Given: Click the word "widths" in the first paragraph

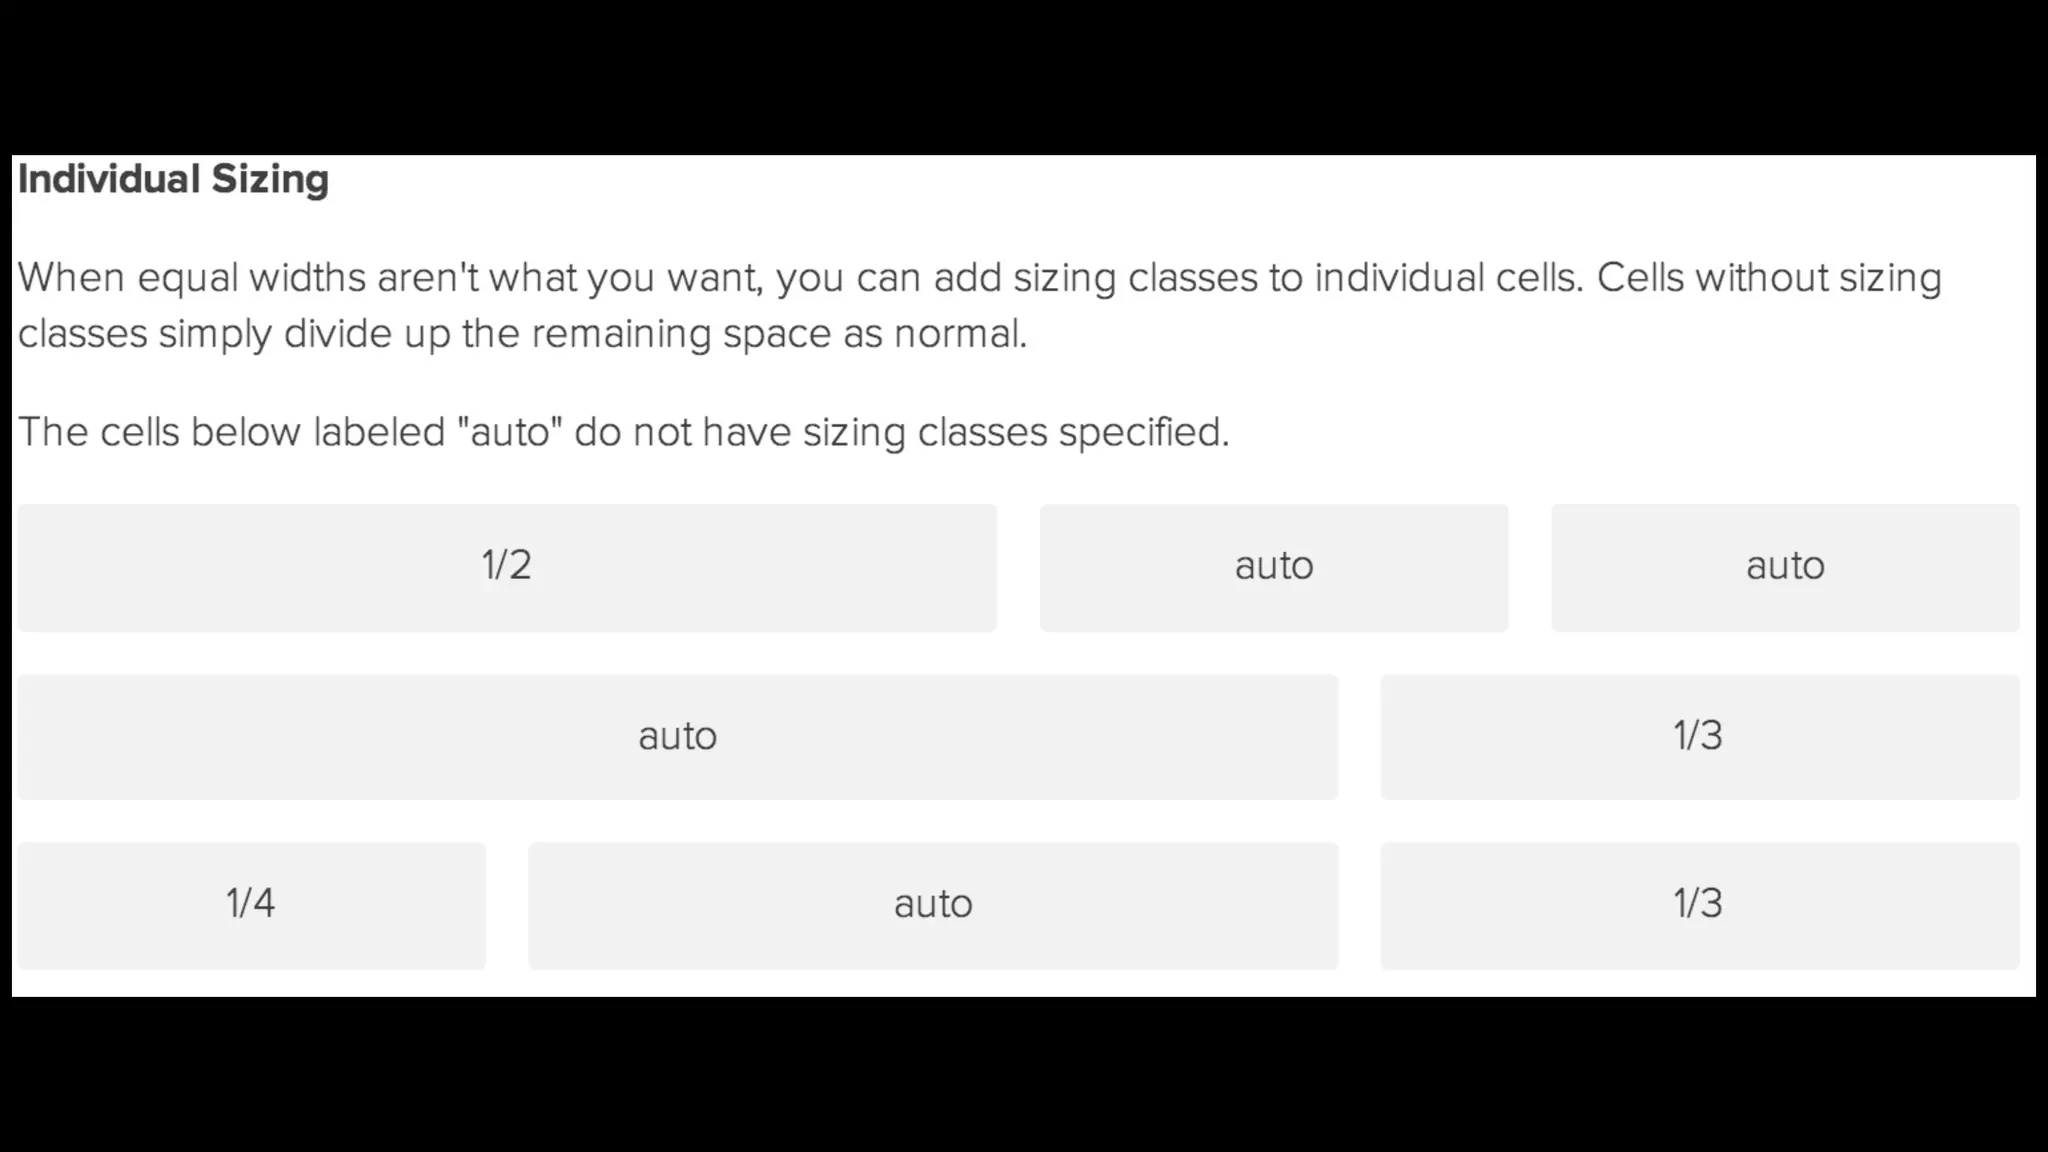Looking at the screenshot, I should click(x=307, y=278).
